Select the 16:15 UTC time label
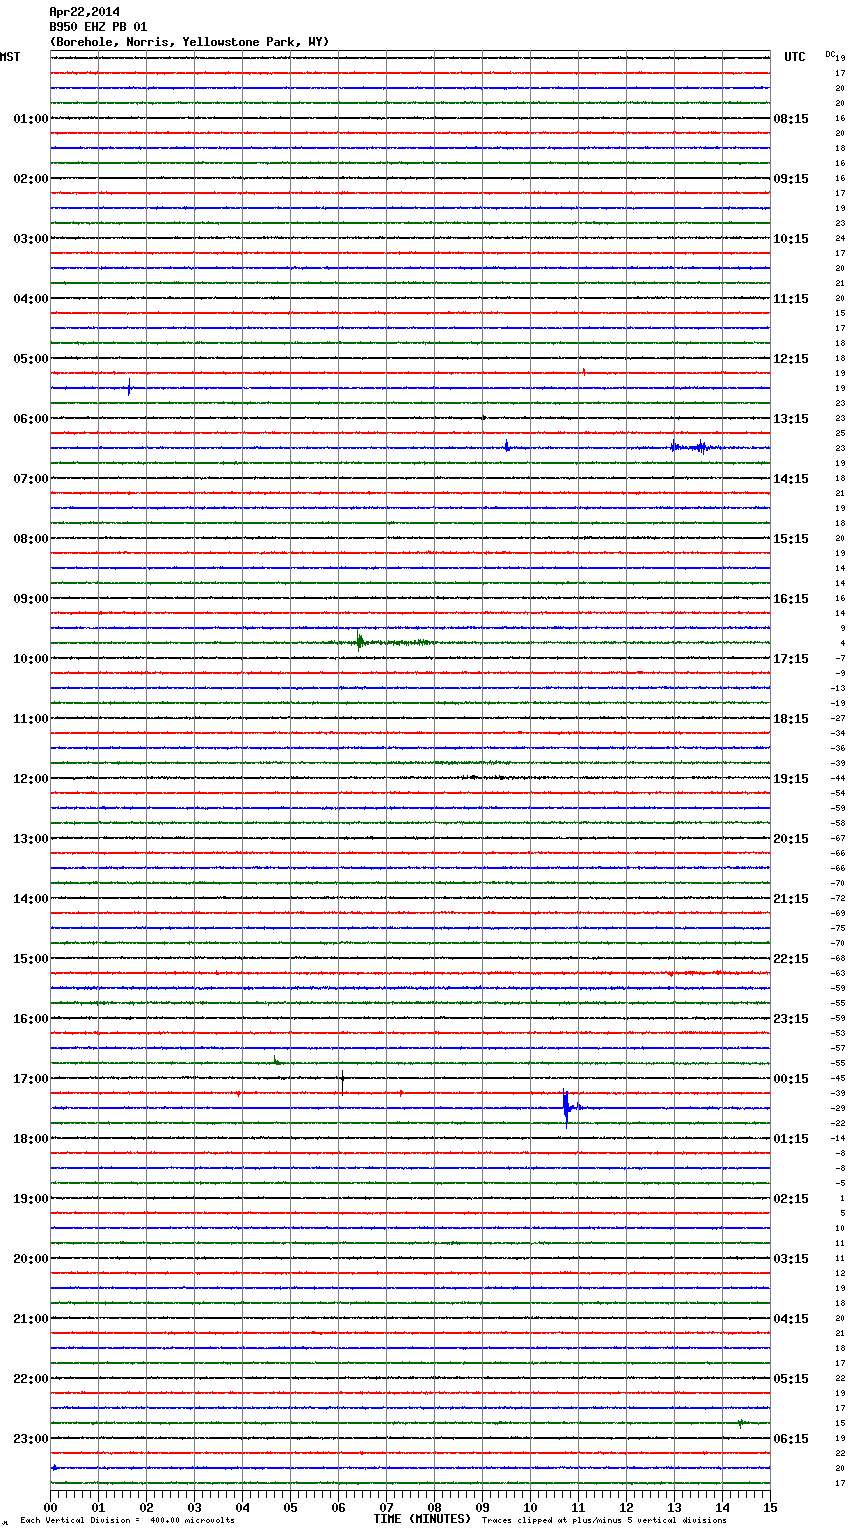This screenshot has width=850, height=1534. tap(791, 598)
